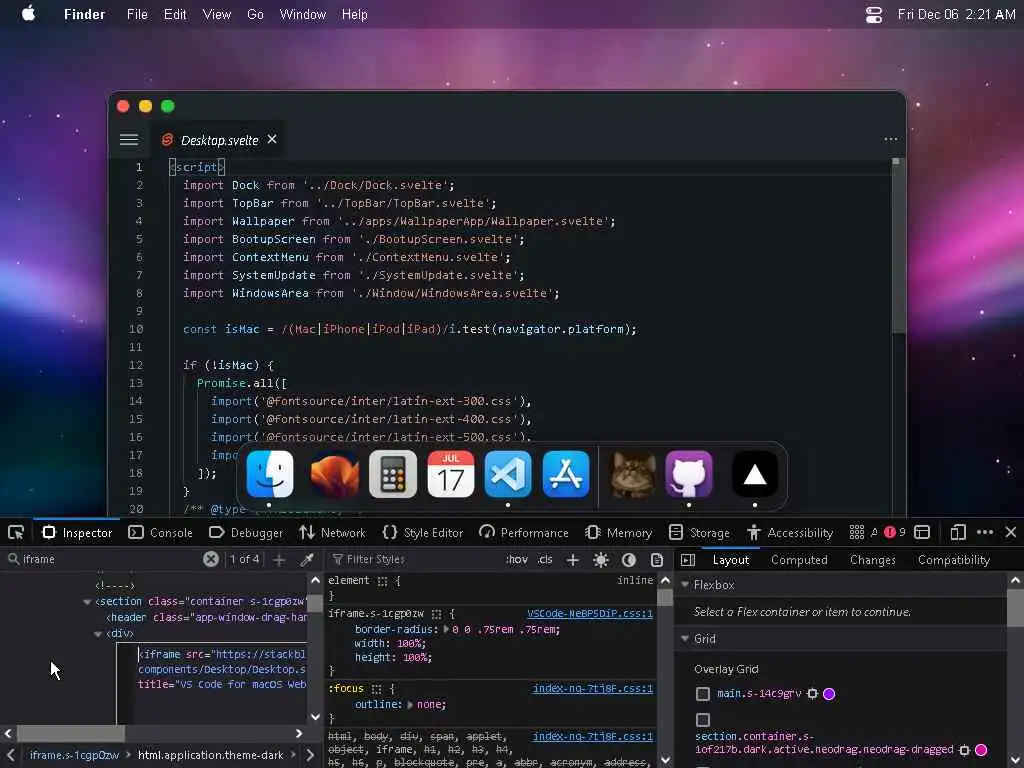The height and width of the screenshot is (768, 1024).
Task: Open the more tools icon beside Accessibility
Action: pos(857,532)
